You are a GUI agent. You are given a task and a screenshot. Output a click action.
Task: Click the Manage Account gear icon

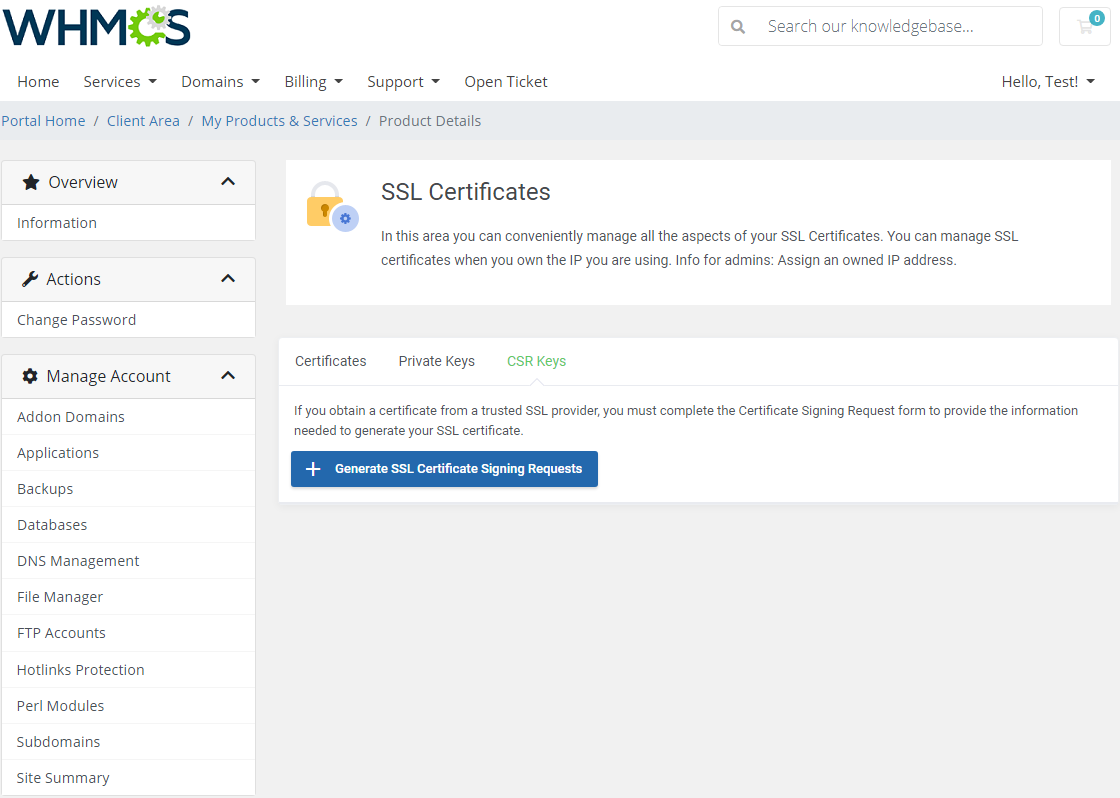tap(30, 376)
